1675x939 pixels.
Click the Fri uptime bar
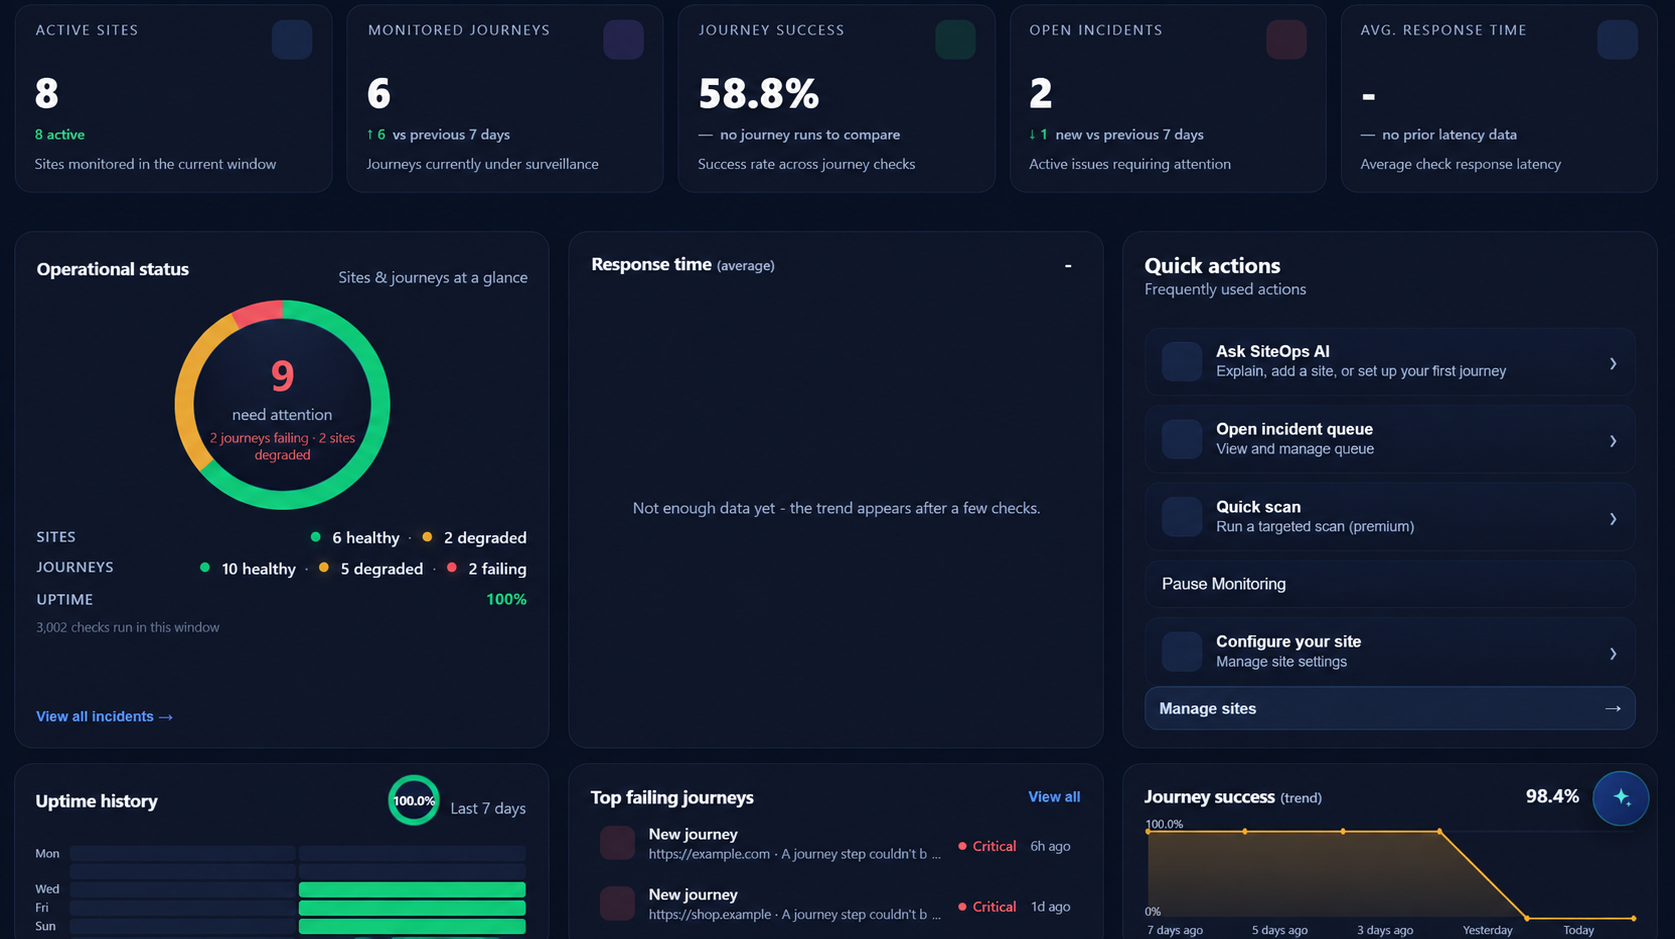tap(412, 908)
